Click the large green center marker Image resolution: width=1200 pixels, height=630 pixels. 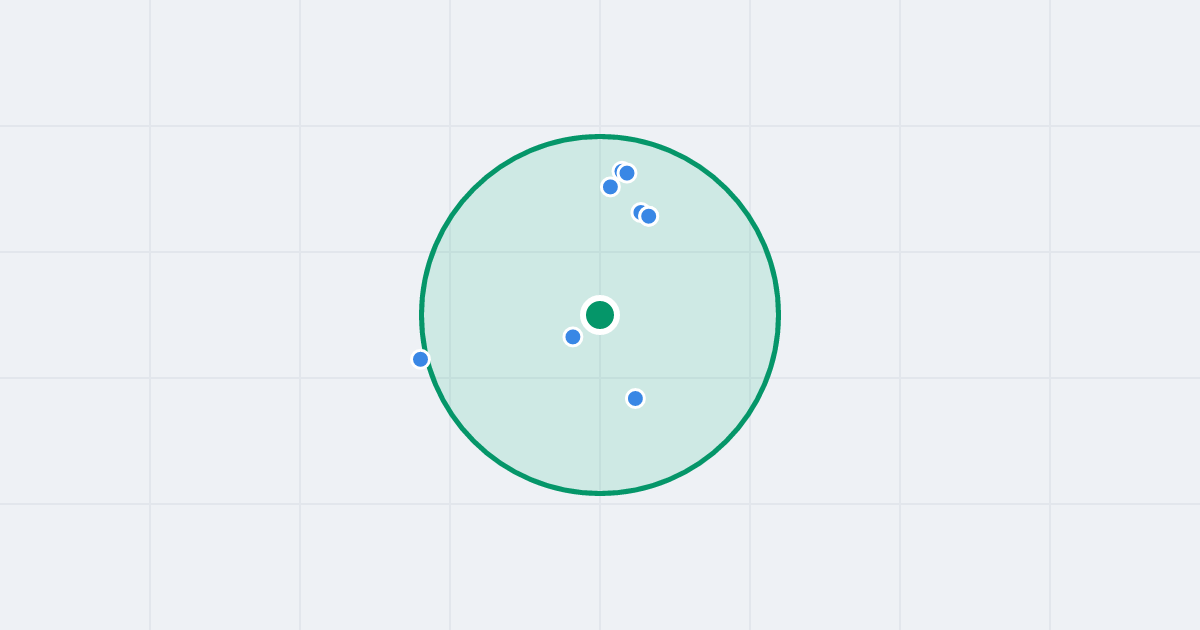pos(600,315)
